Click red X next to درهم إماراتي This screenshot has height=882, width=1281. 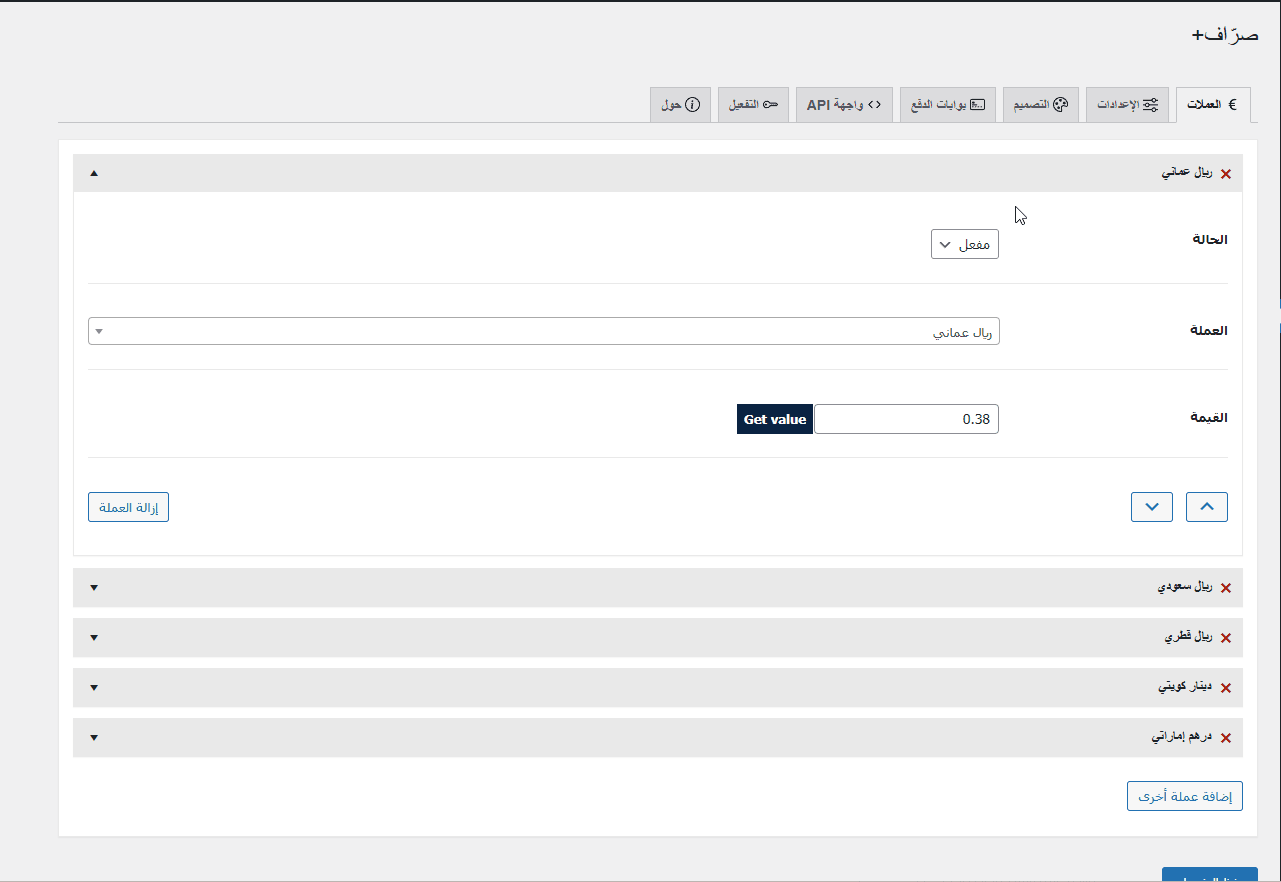point(1226,738)
